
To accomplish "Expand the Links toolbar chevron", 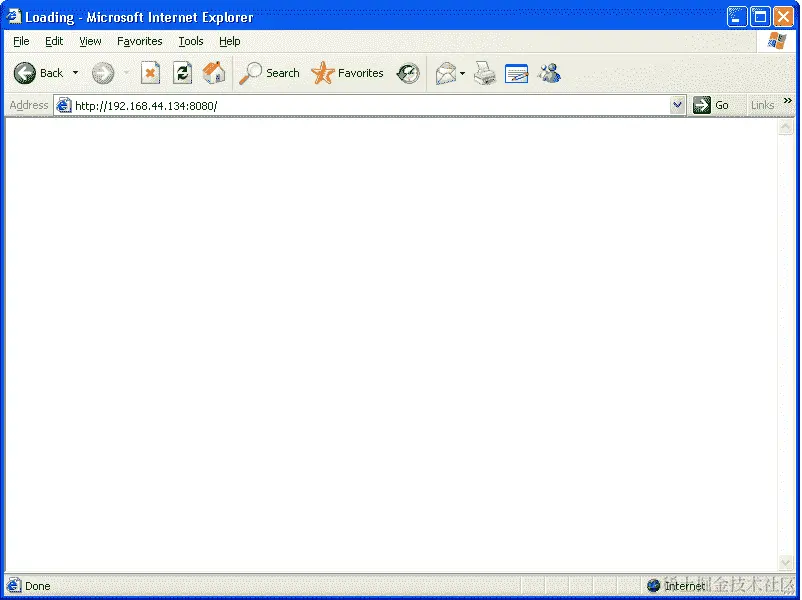I will tap(788, 101).
